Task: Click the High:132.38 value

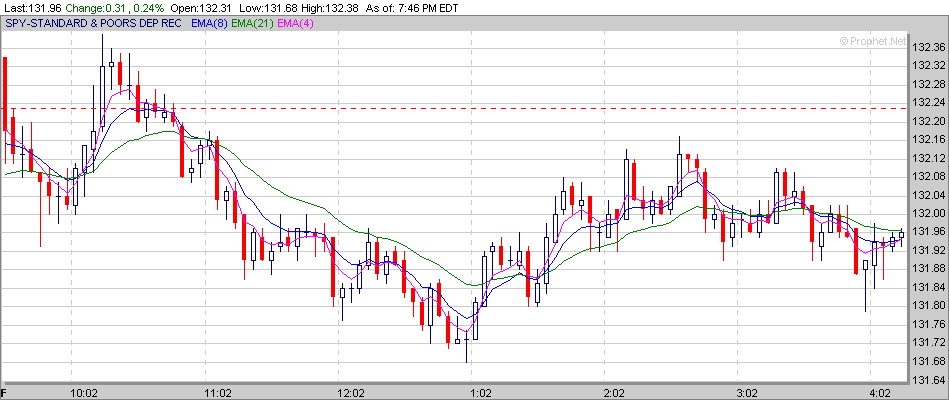Action: pos(331,8)
